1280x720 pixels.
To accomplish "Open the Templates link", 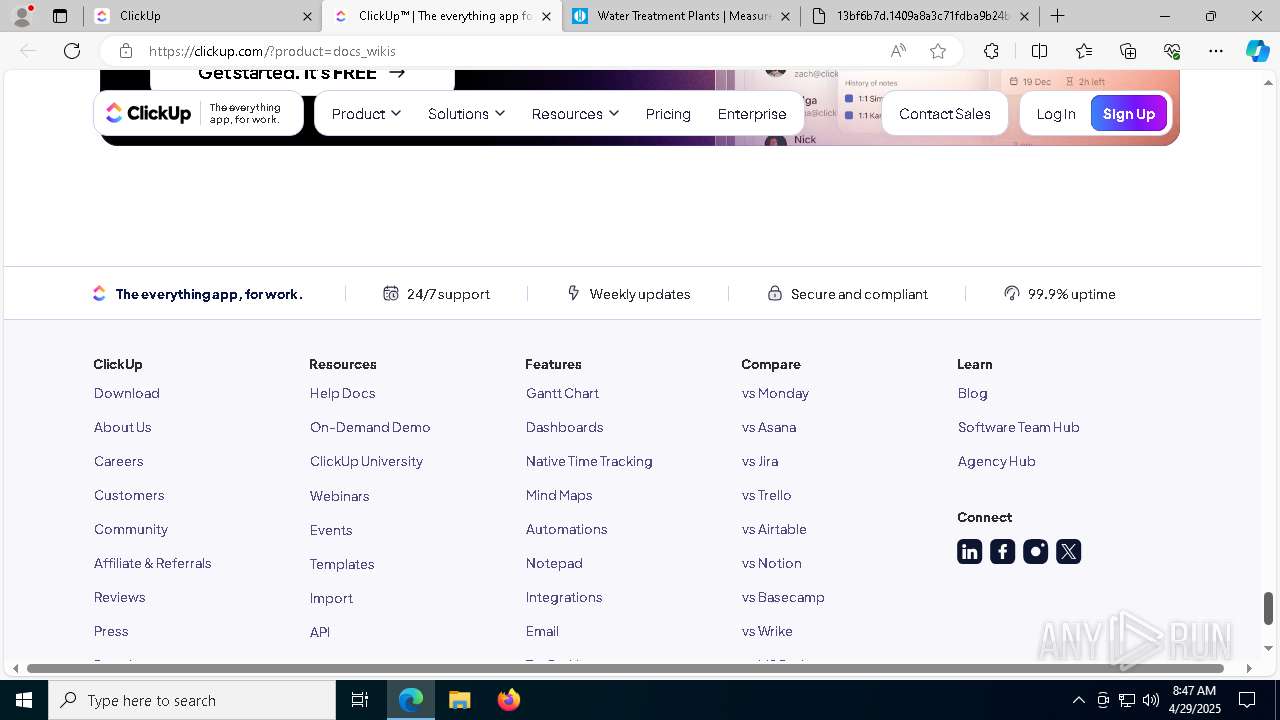I will pyautogui.click(x=342, y=564).
